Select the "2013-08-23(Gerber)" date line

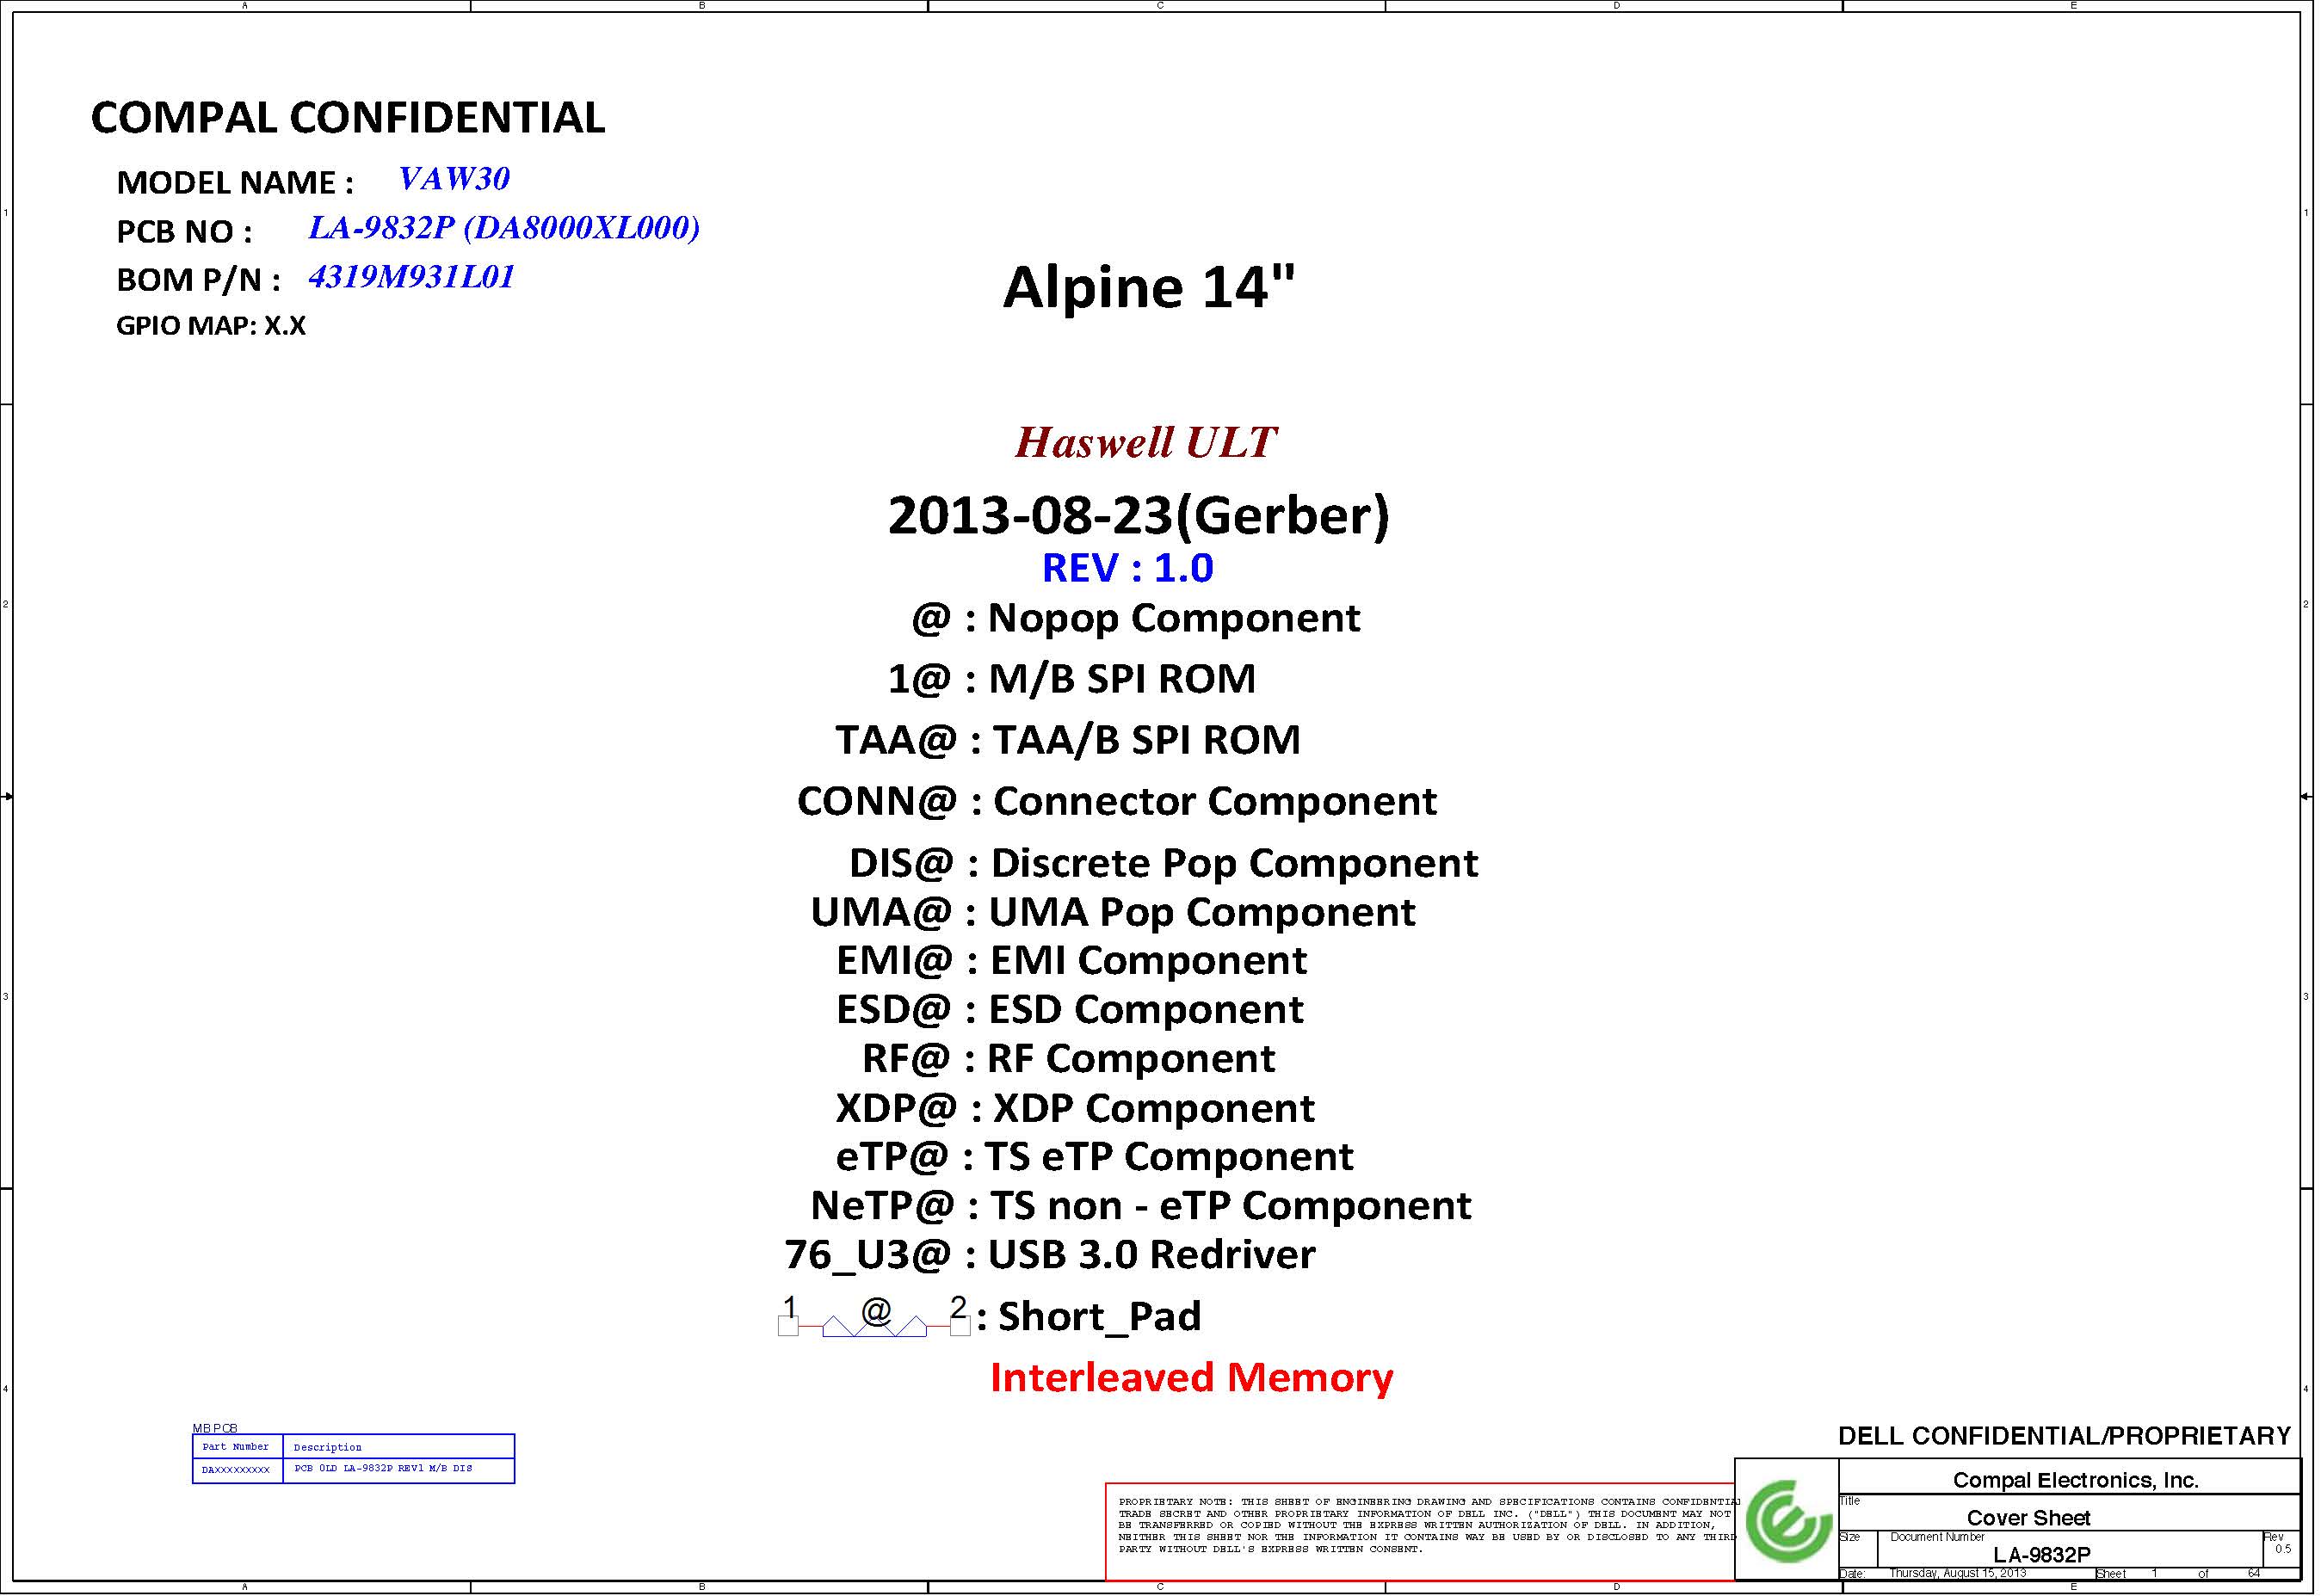1139,516
